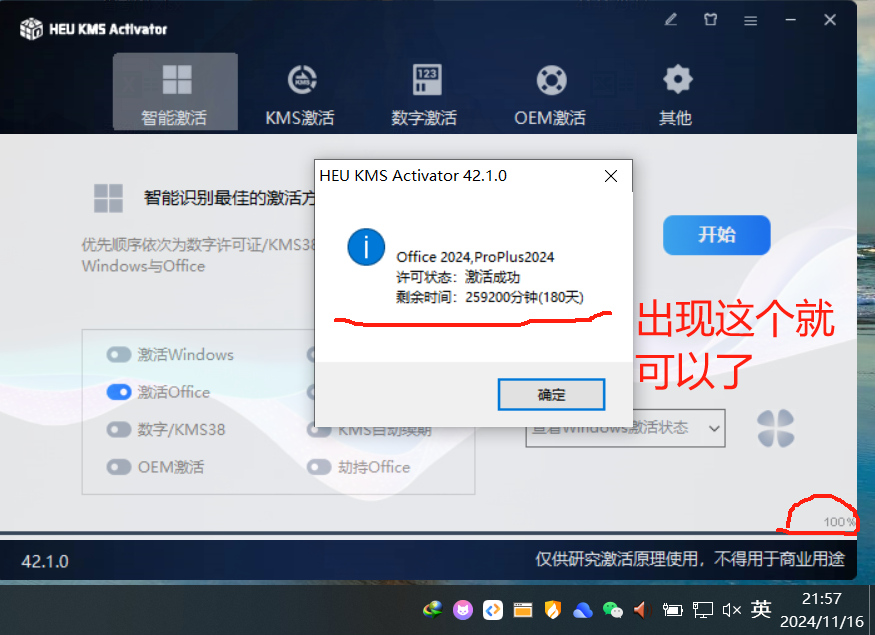Click the pencil edit icon in title bar

pyautogui.click(x=671, y=20)
